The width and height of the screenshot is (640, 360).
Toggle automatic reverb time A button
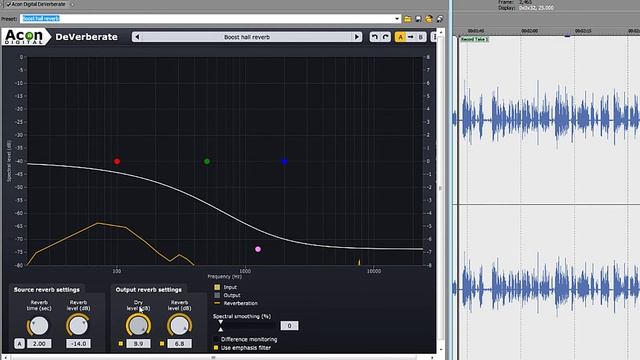19,344
